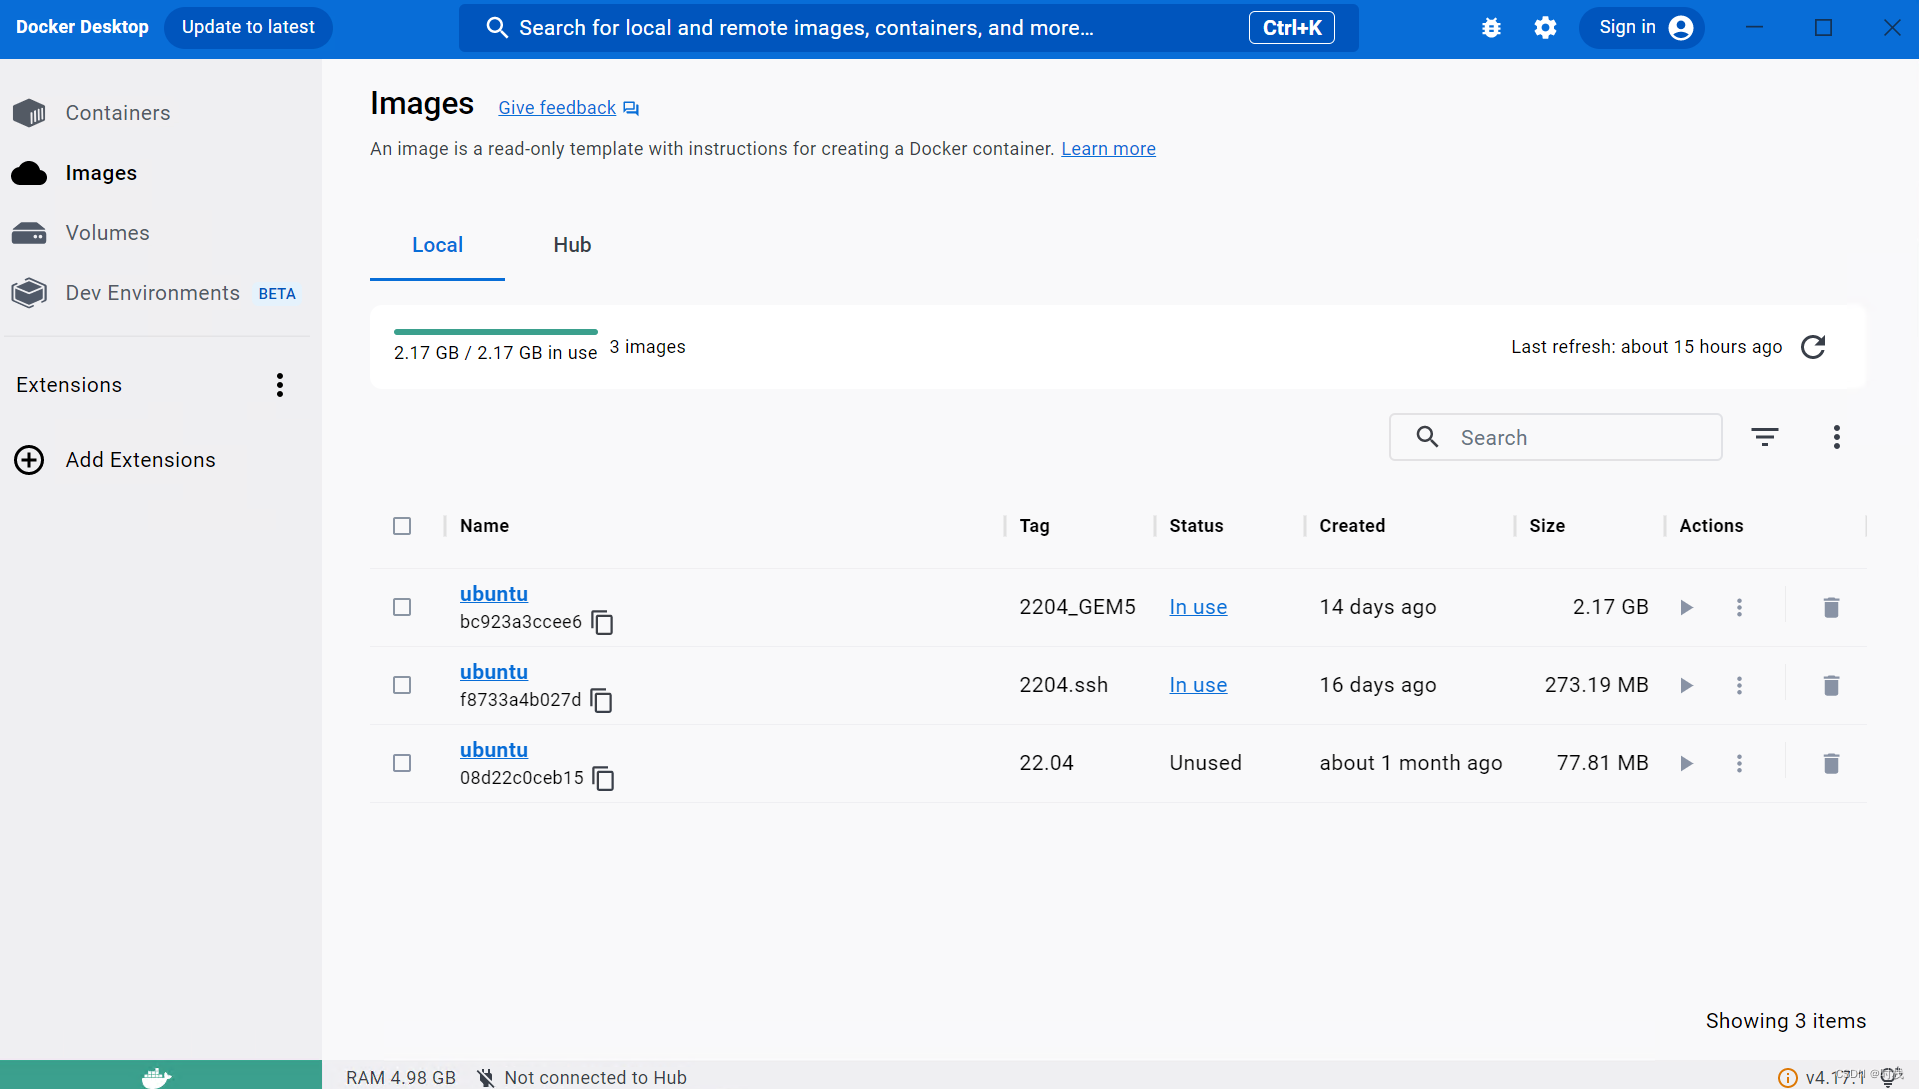
Task: Click the Containers label in sidebar
Action: (x=118, y=113)
